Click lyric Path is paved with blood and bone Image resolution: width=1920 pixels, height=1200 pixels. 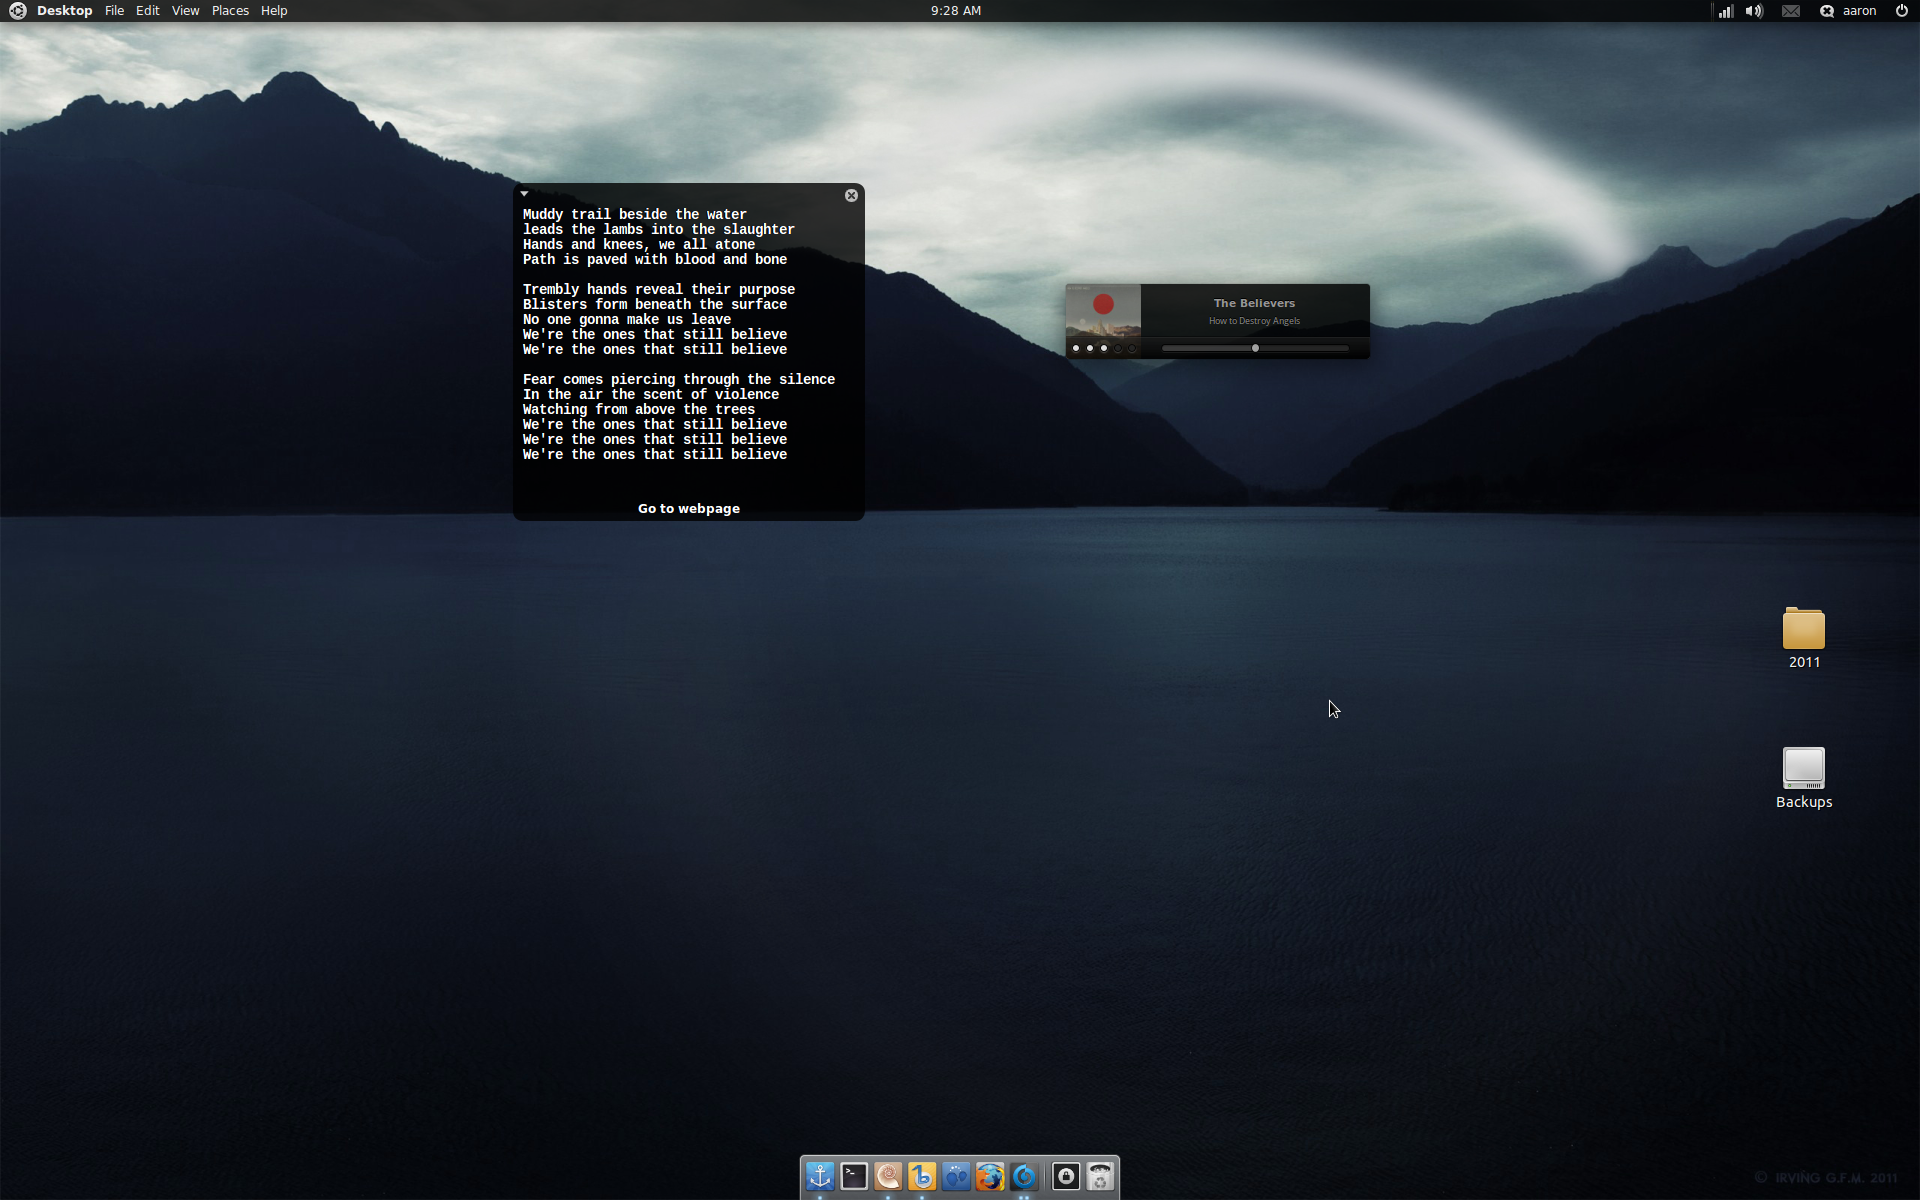(x=655, y=259)
